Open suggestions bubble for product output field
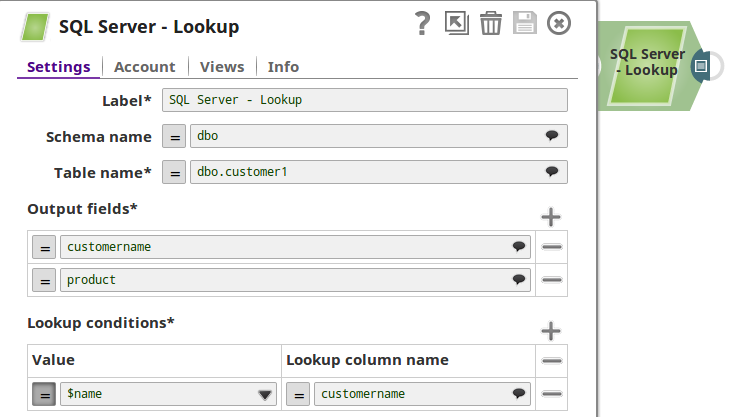The width and height of the screenshot is (738, 417). coord(519,279)
